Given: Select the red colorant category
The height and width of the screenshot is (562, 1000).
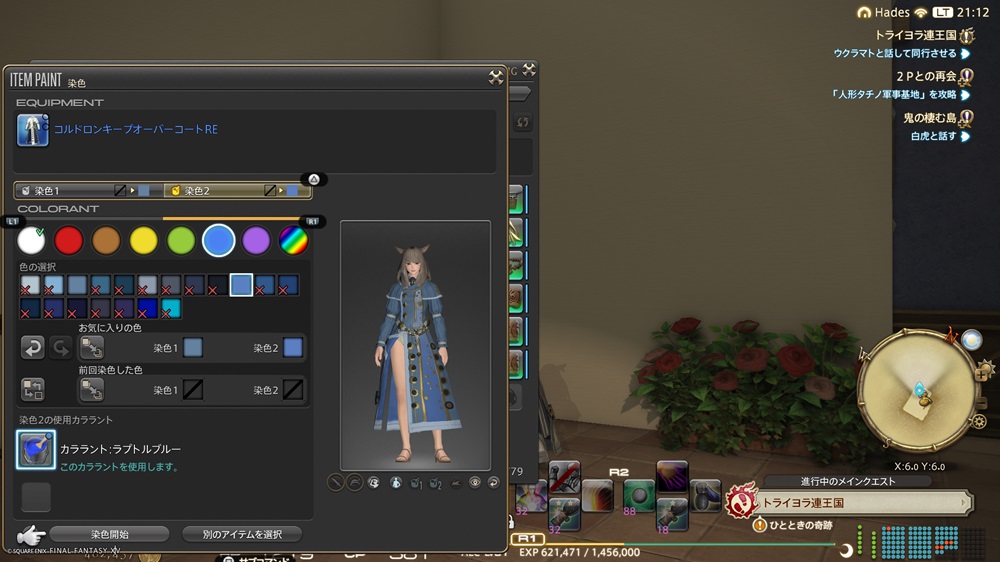Looking at the screenshot, I should [69, 240].
